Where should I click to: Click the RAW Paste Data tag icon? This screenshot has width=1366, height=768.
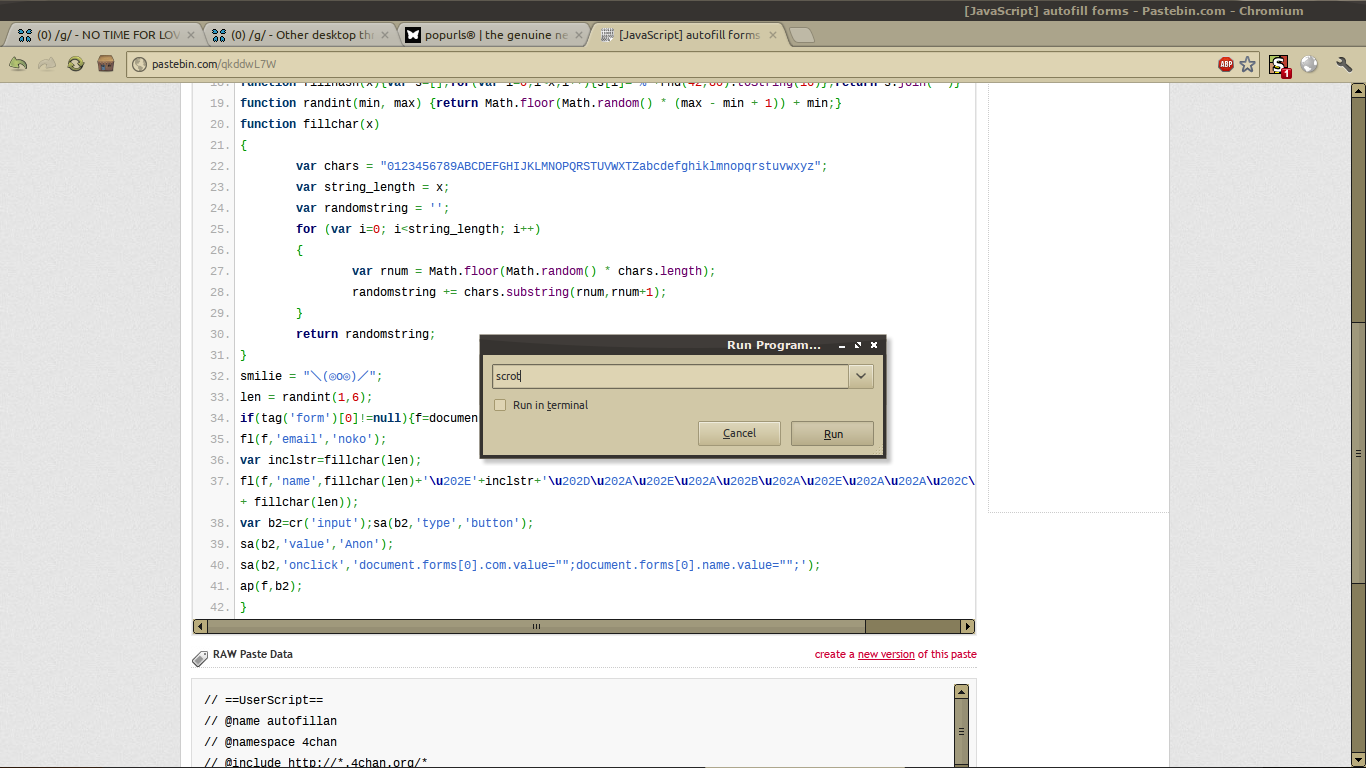point(200,657)
